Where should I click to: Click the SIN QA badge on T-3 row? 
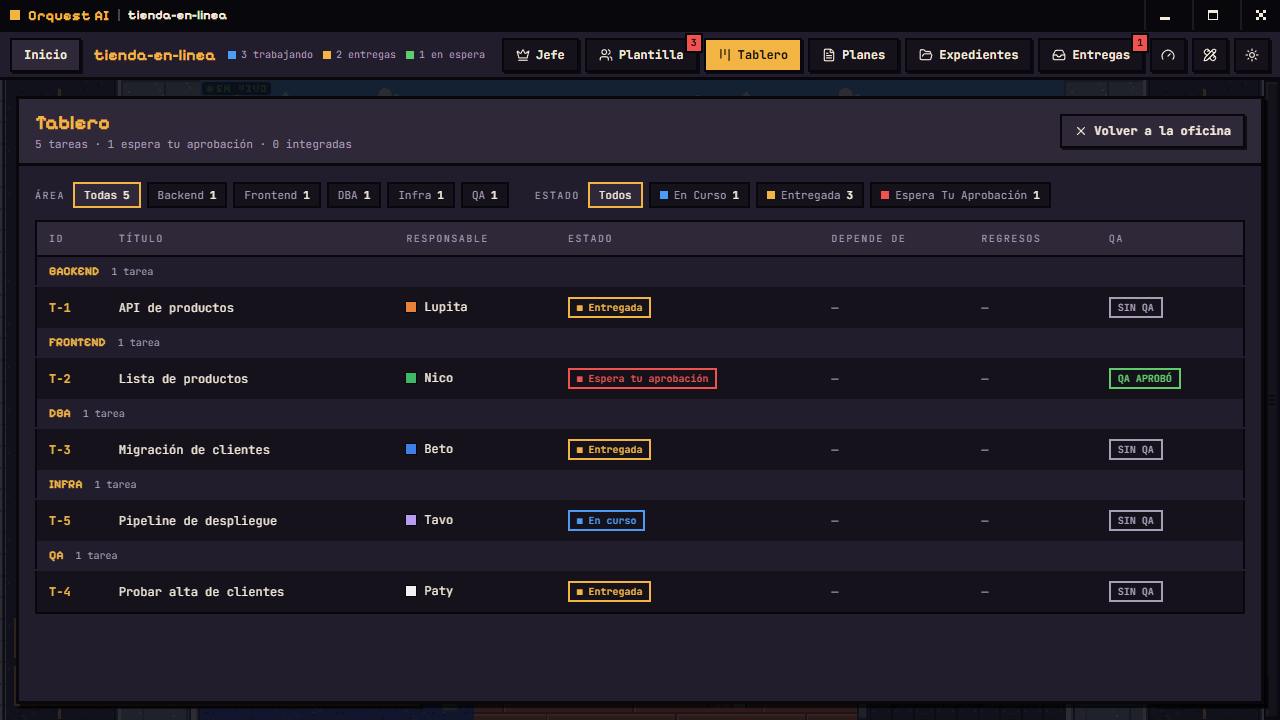point(1136,450)
